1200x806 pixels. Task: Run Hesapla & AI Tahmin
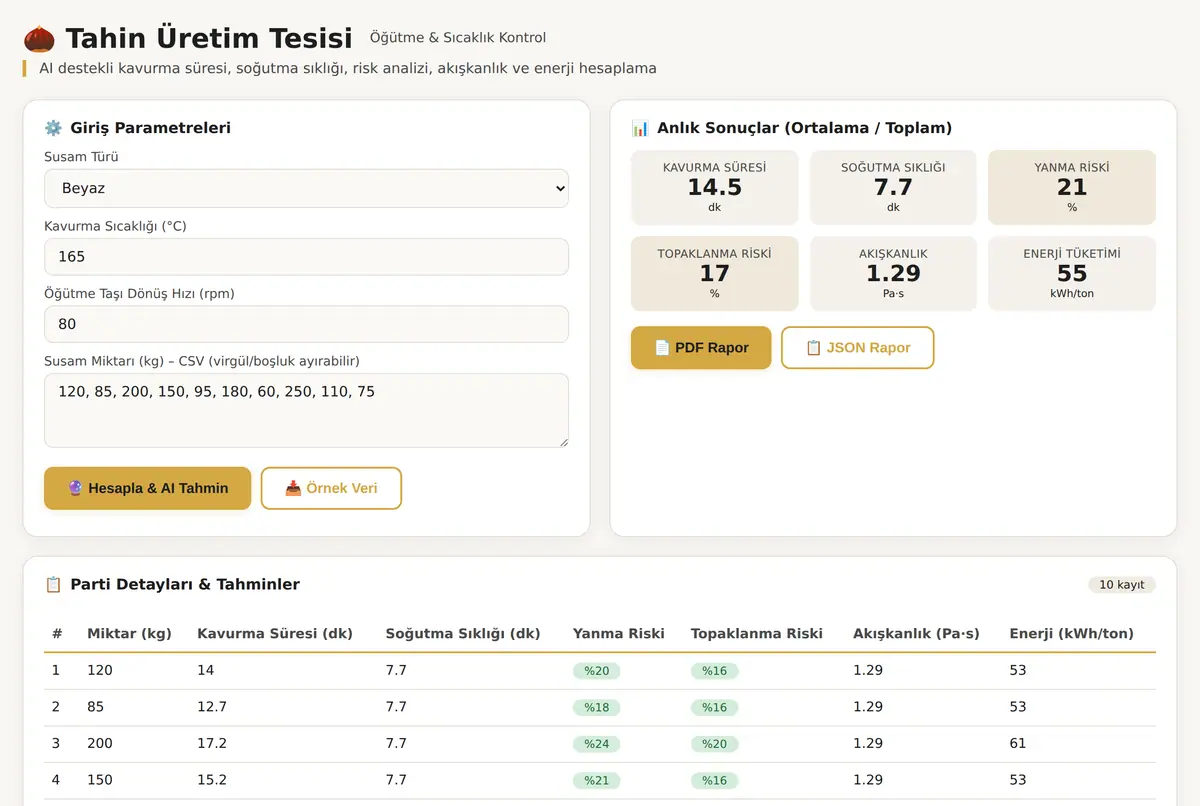tap(147, 488)
